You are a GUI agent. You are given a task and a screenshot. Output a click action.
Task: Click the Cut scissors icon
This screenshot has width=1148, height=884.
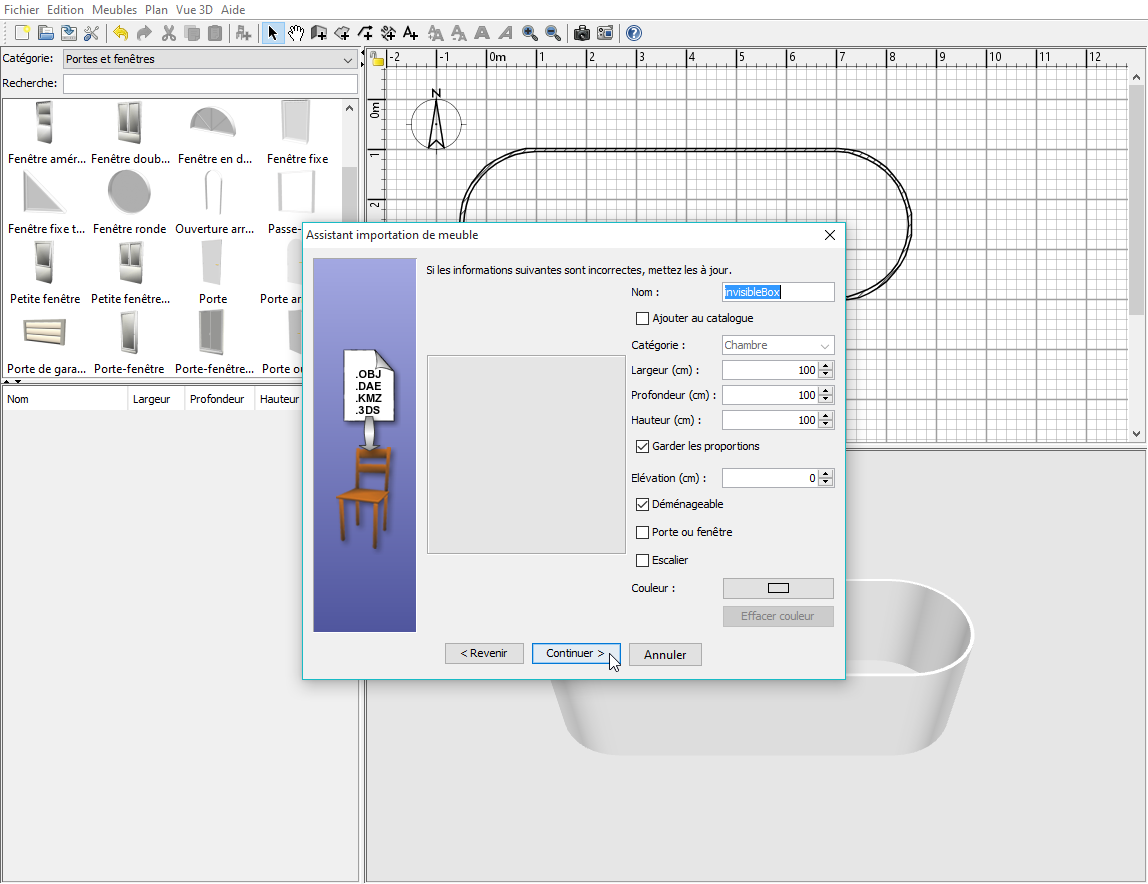click(x=168, y=33)
